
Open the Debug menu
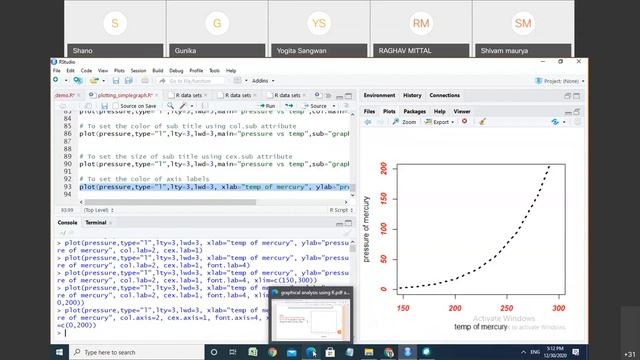coord(176,71)
